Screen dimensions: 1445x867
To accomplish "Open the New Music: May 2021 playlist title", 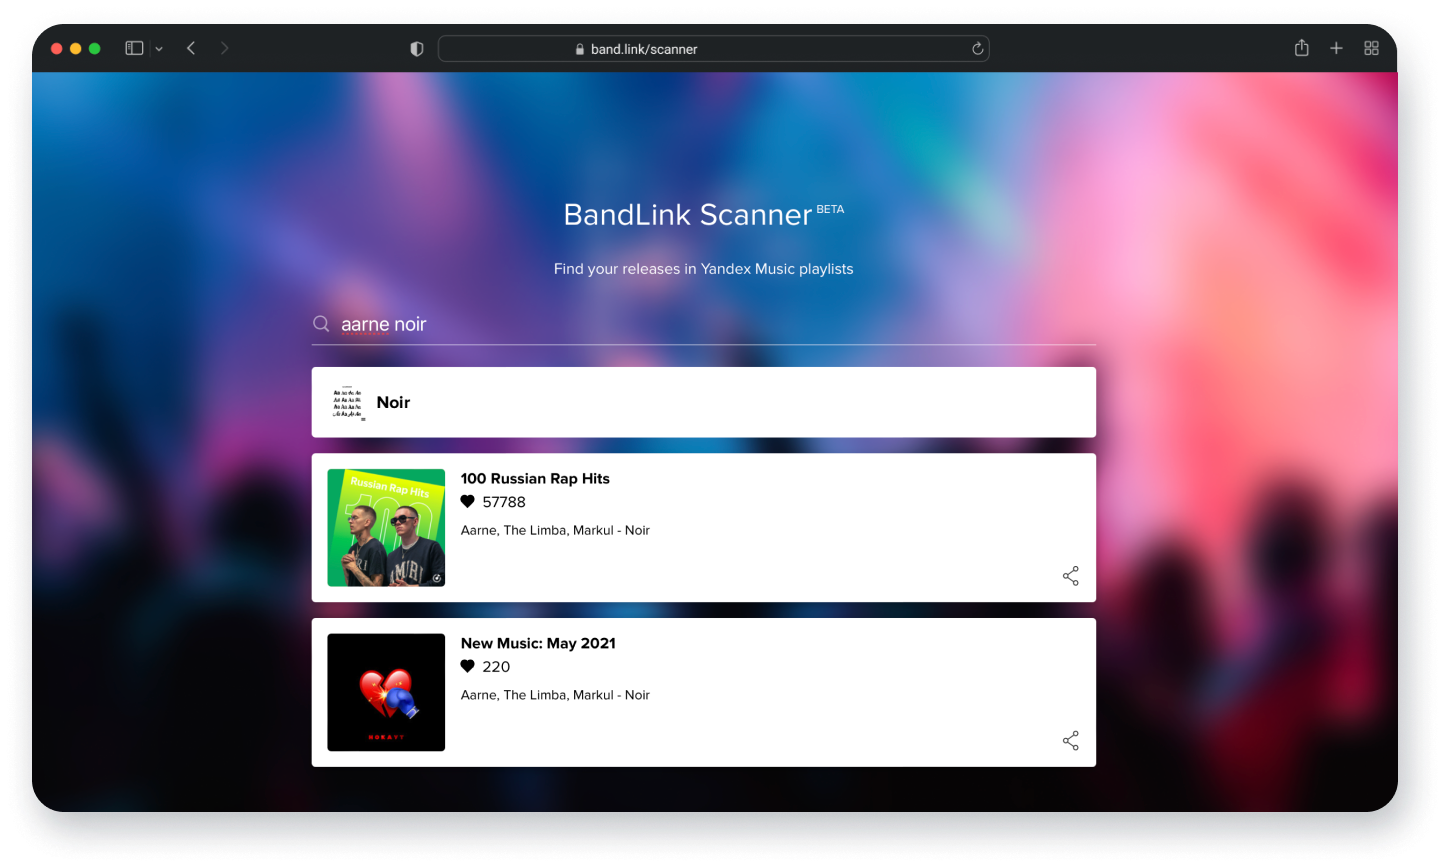I will [x=538, y=644].
